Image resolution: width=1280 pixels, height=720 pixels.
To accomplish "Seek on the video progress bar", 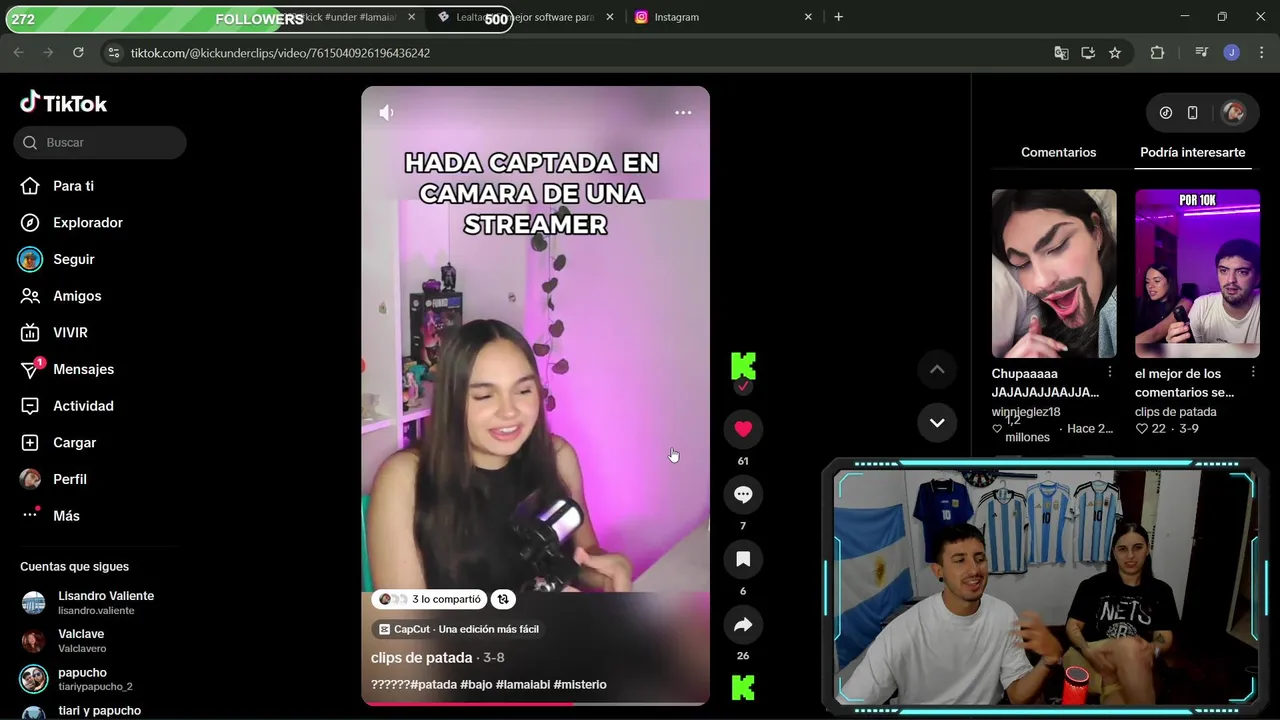I will [x=535, y=703].
